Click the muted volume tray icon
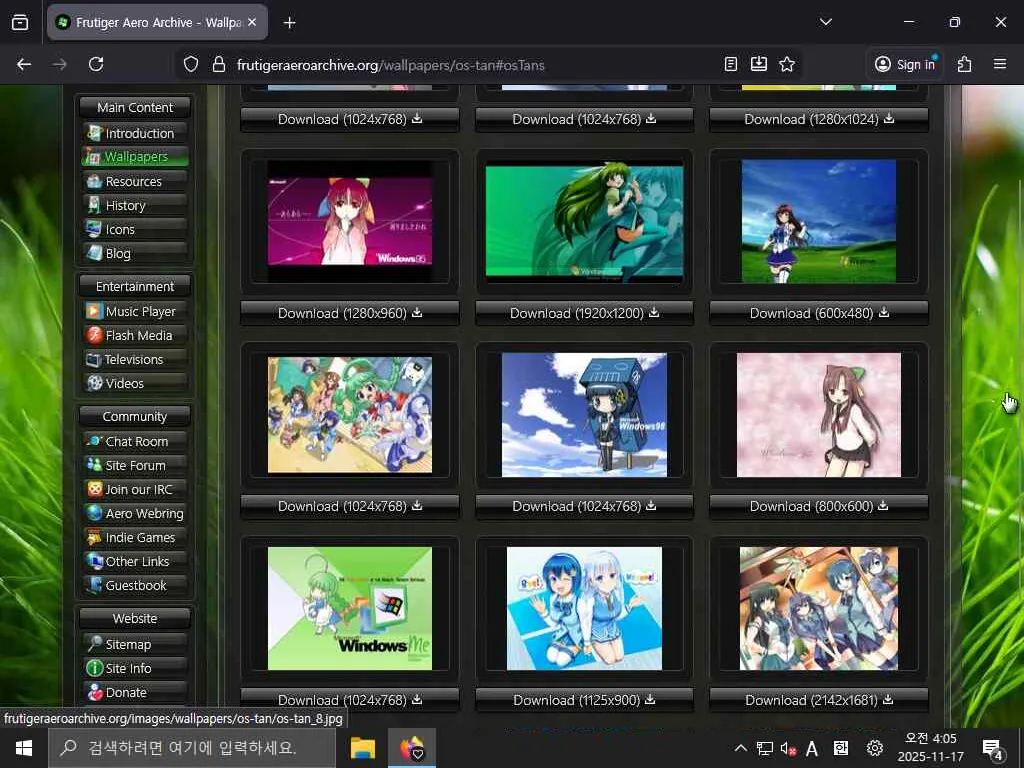 click(x=788, y=748)
